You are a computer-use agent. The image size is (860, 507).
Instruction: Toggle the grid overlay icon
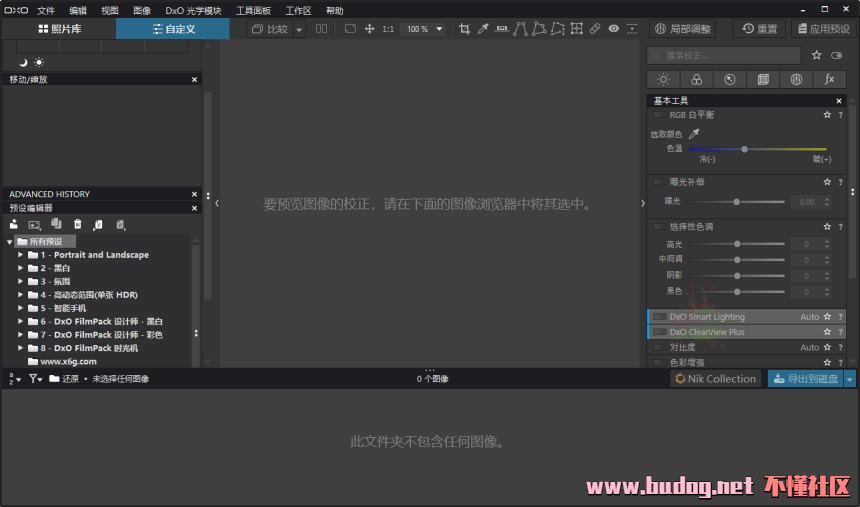(x=632, y=29)
